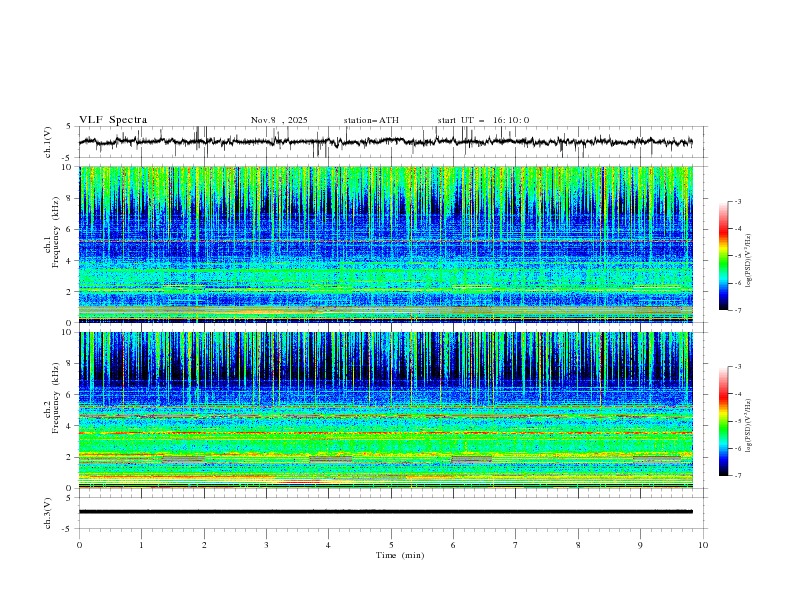792x612 pixels.
Task: Click the ch.1 voltage waveform trace
Action: pos(385,142)
